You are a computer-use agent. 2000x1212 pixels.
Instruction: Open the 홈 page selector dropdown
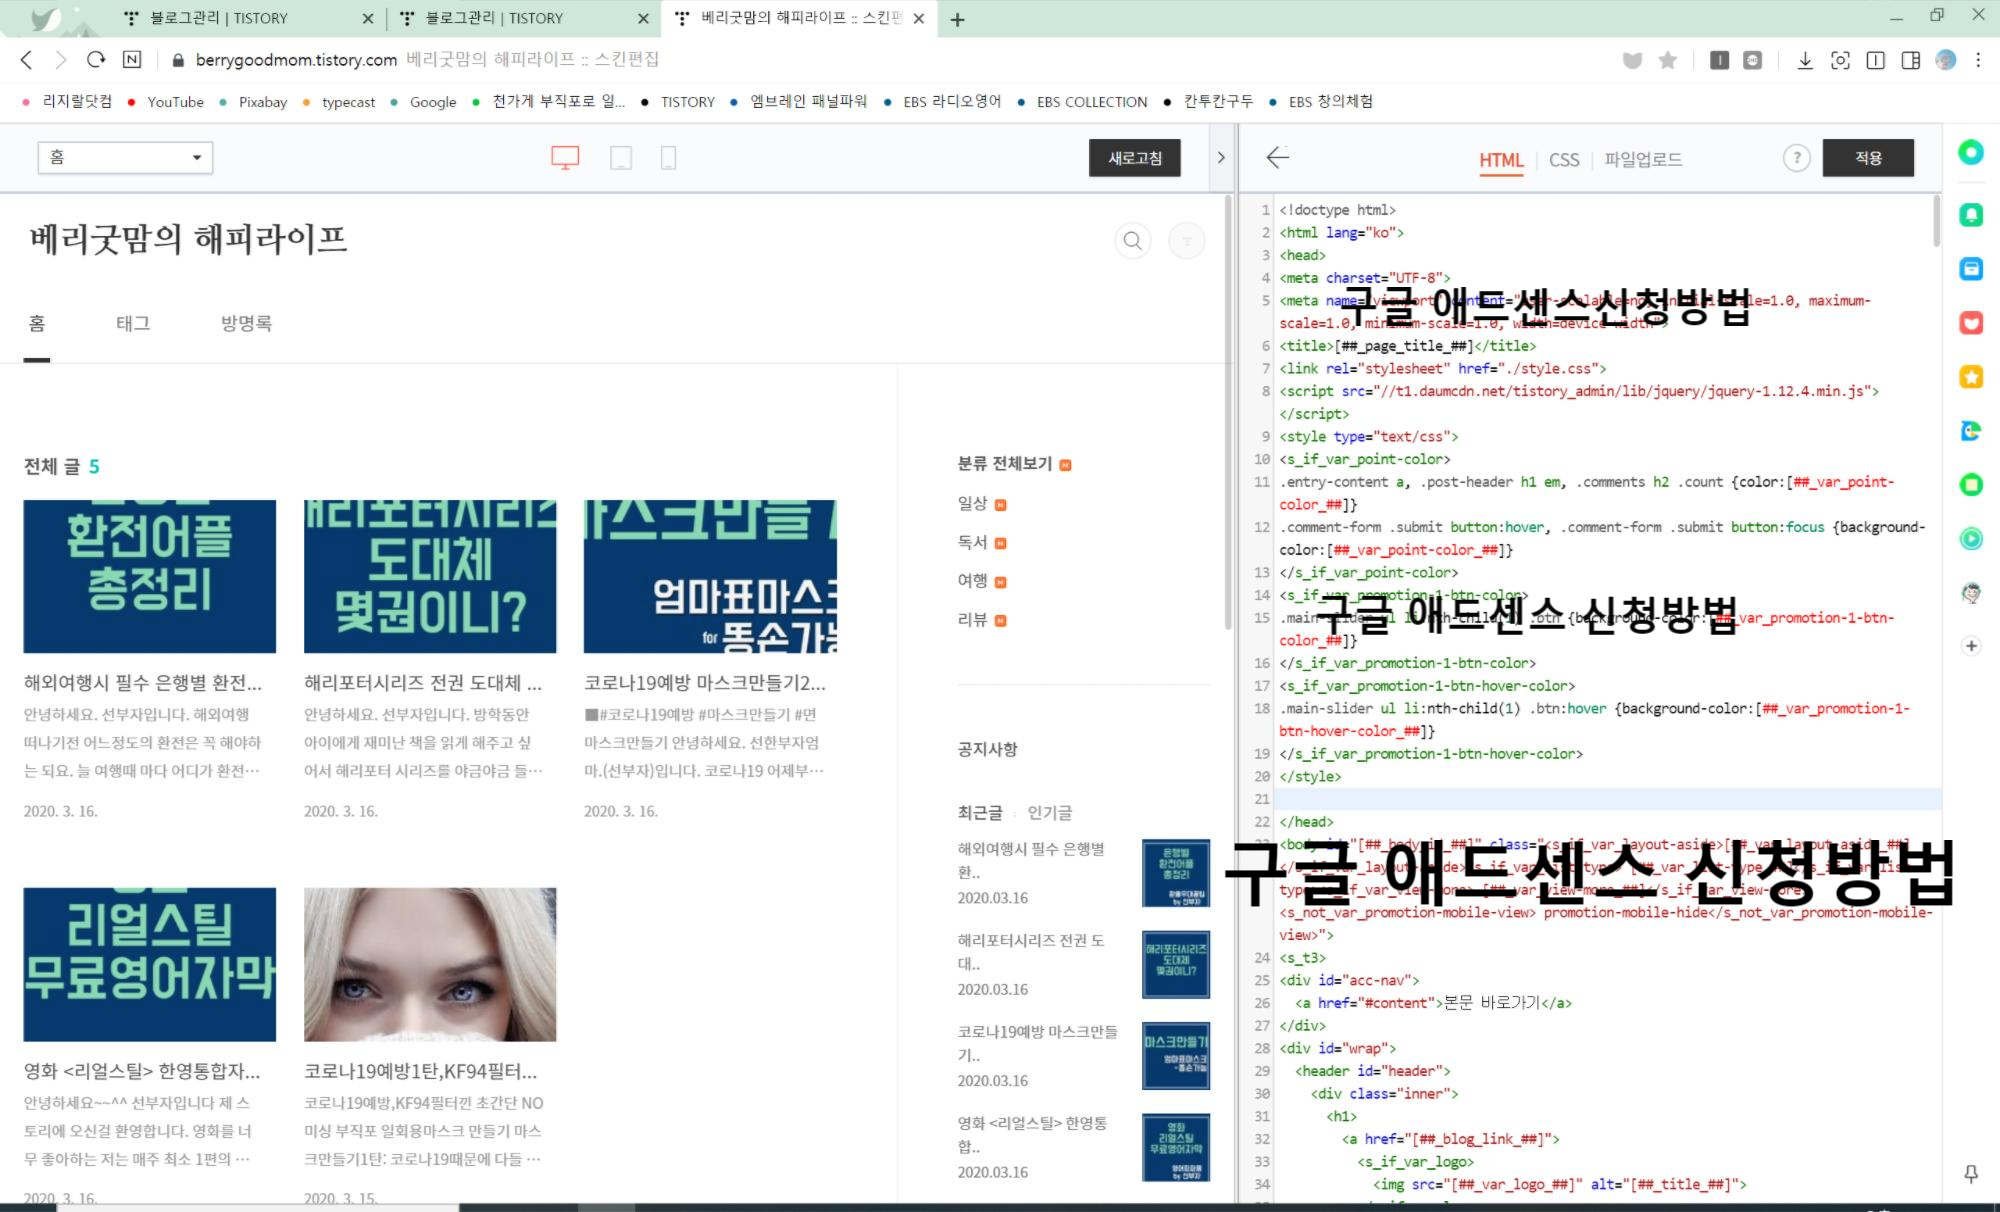[125, 158]
